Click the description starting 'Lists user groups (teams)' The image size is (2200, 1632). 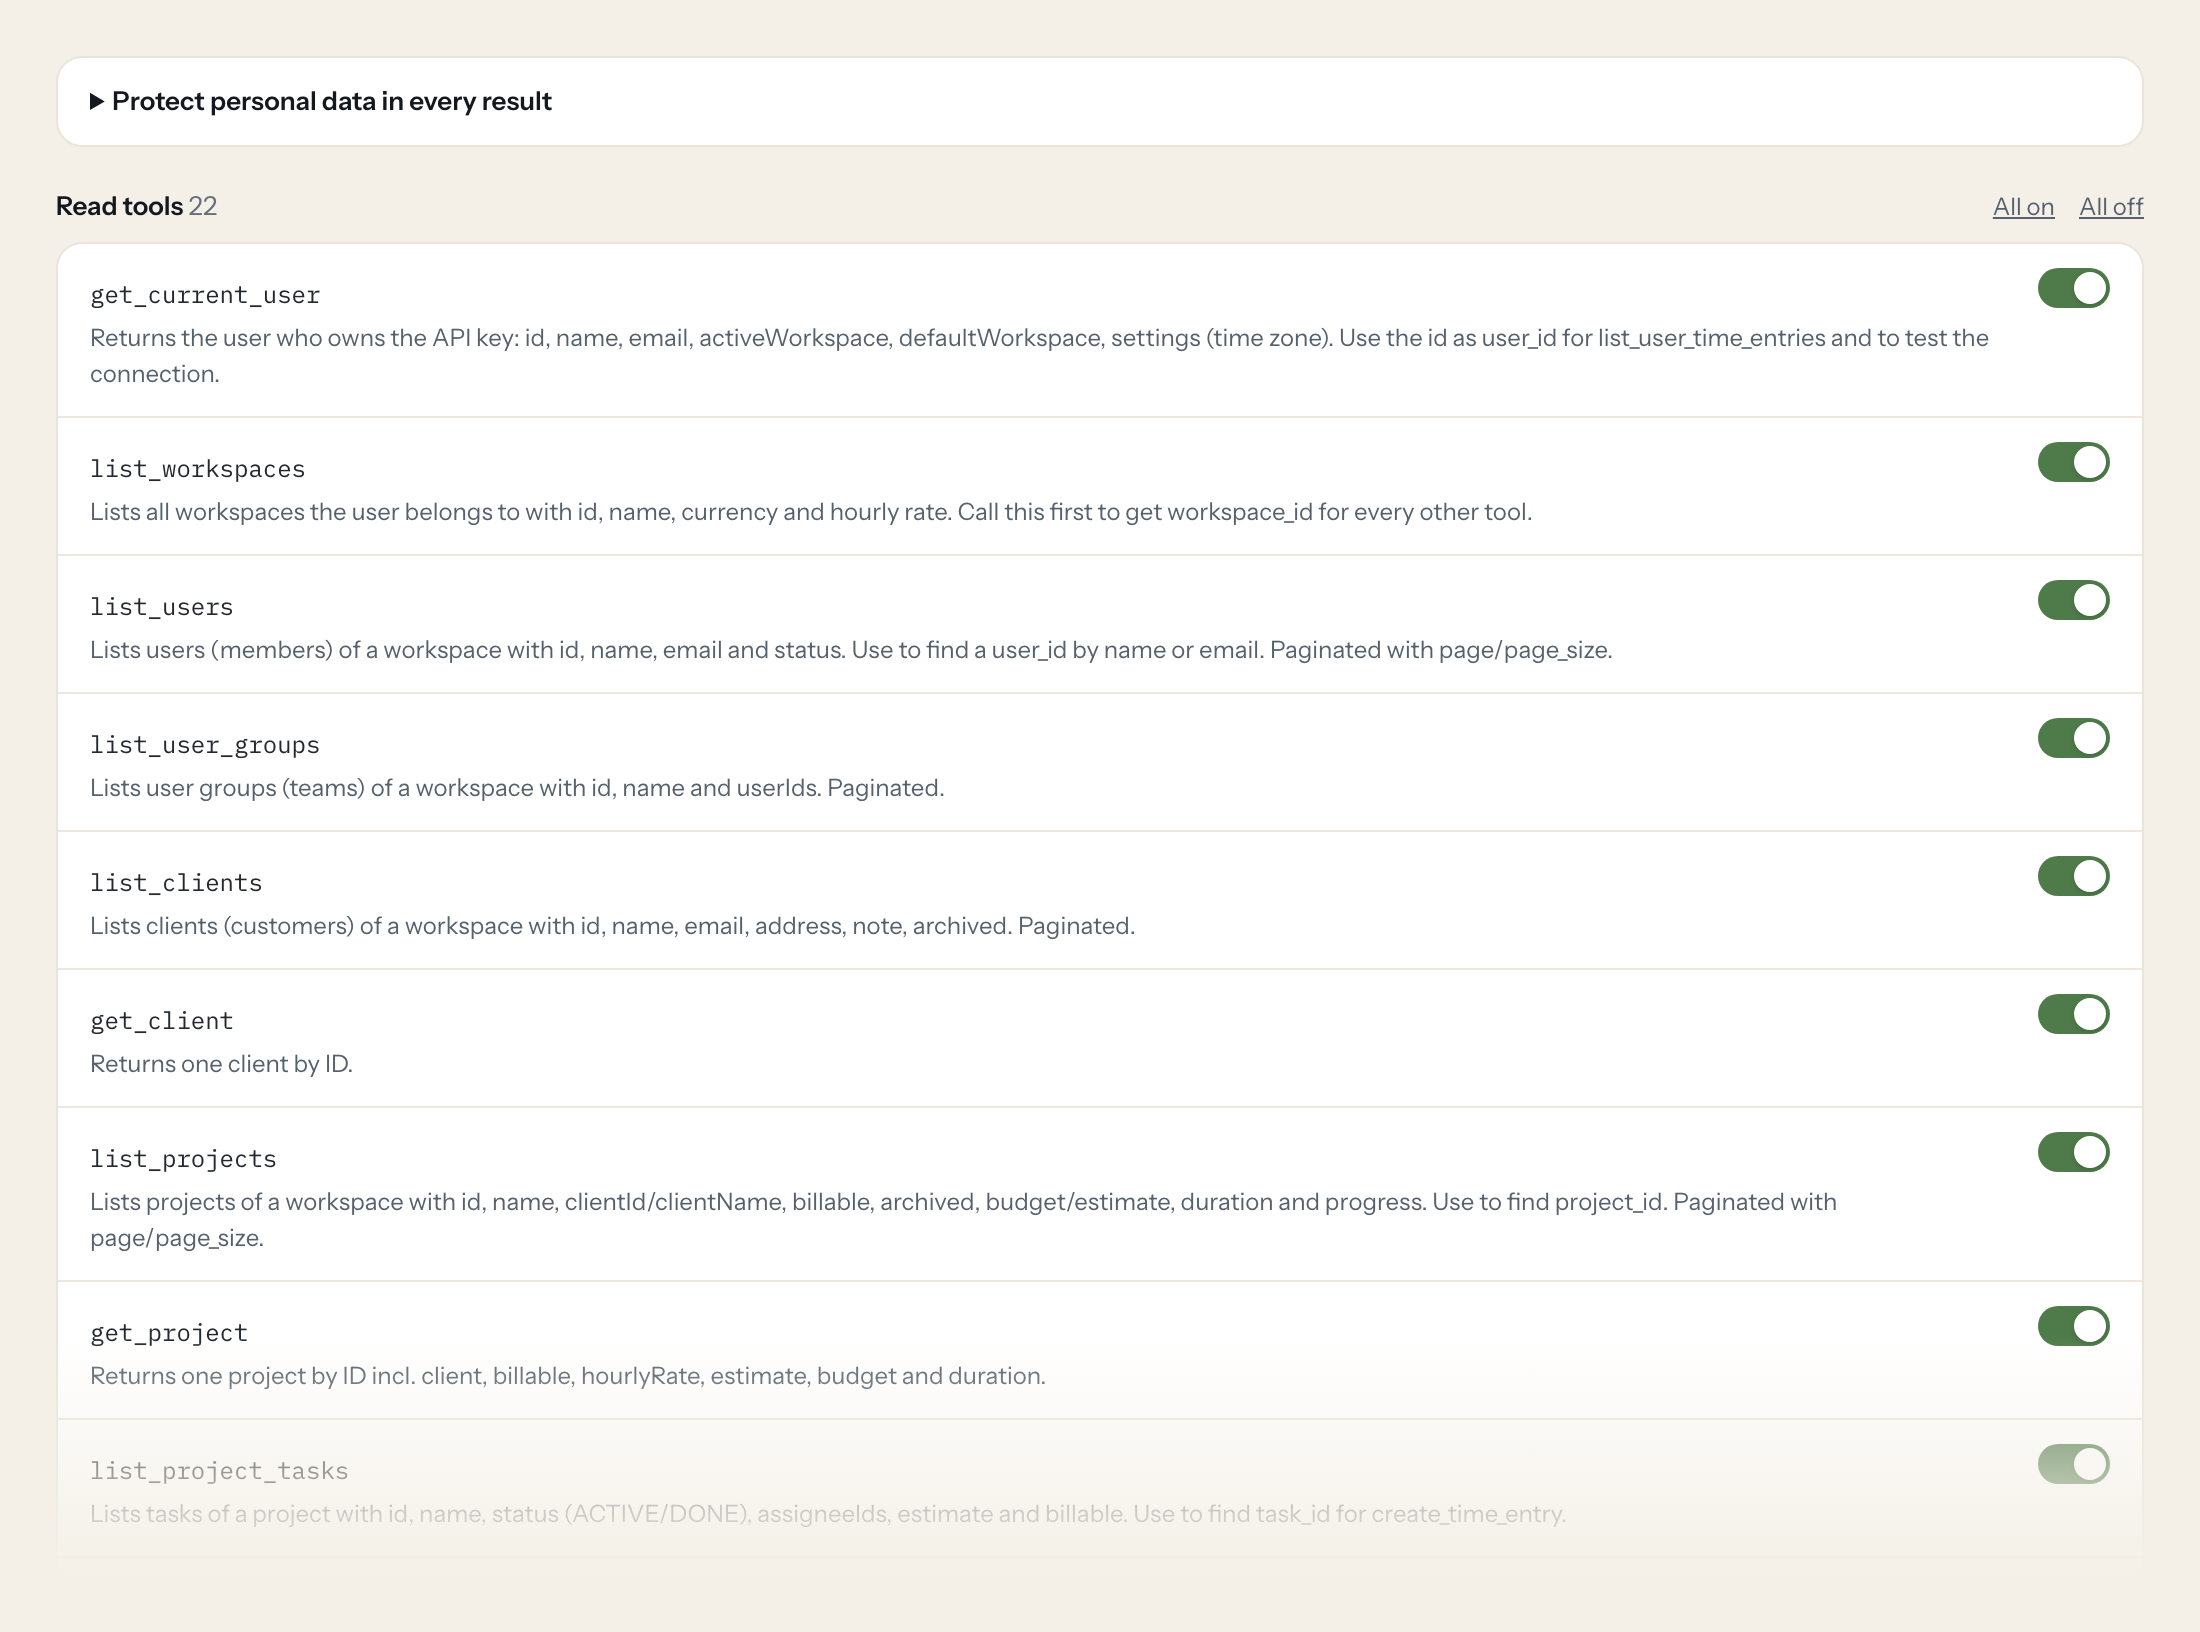pyautogui.click(x=517, y=788)
